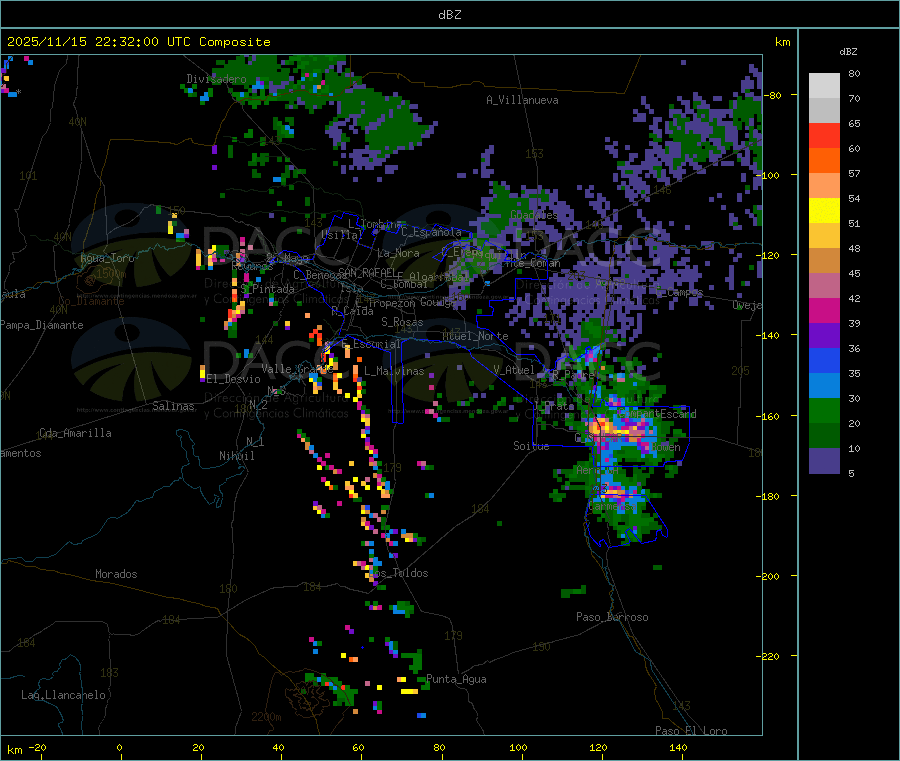
Task: Click the Lag.Llancanelo map label
Action: coord(63,695)
